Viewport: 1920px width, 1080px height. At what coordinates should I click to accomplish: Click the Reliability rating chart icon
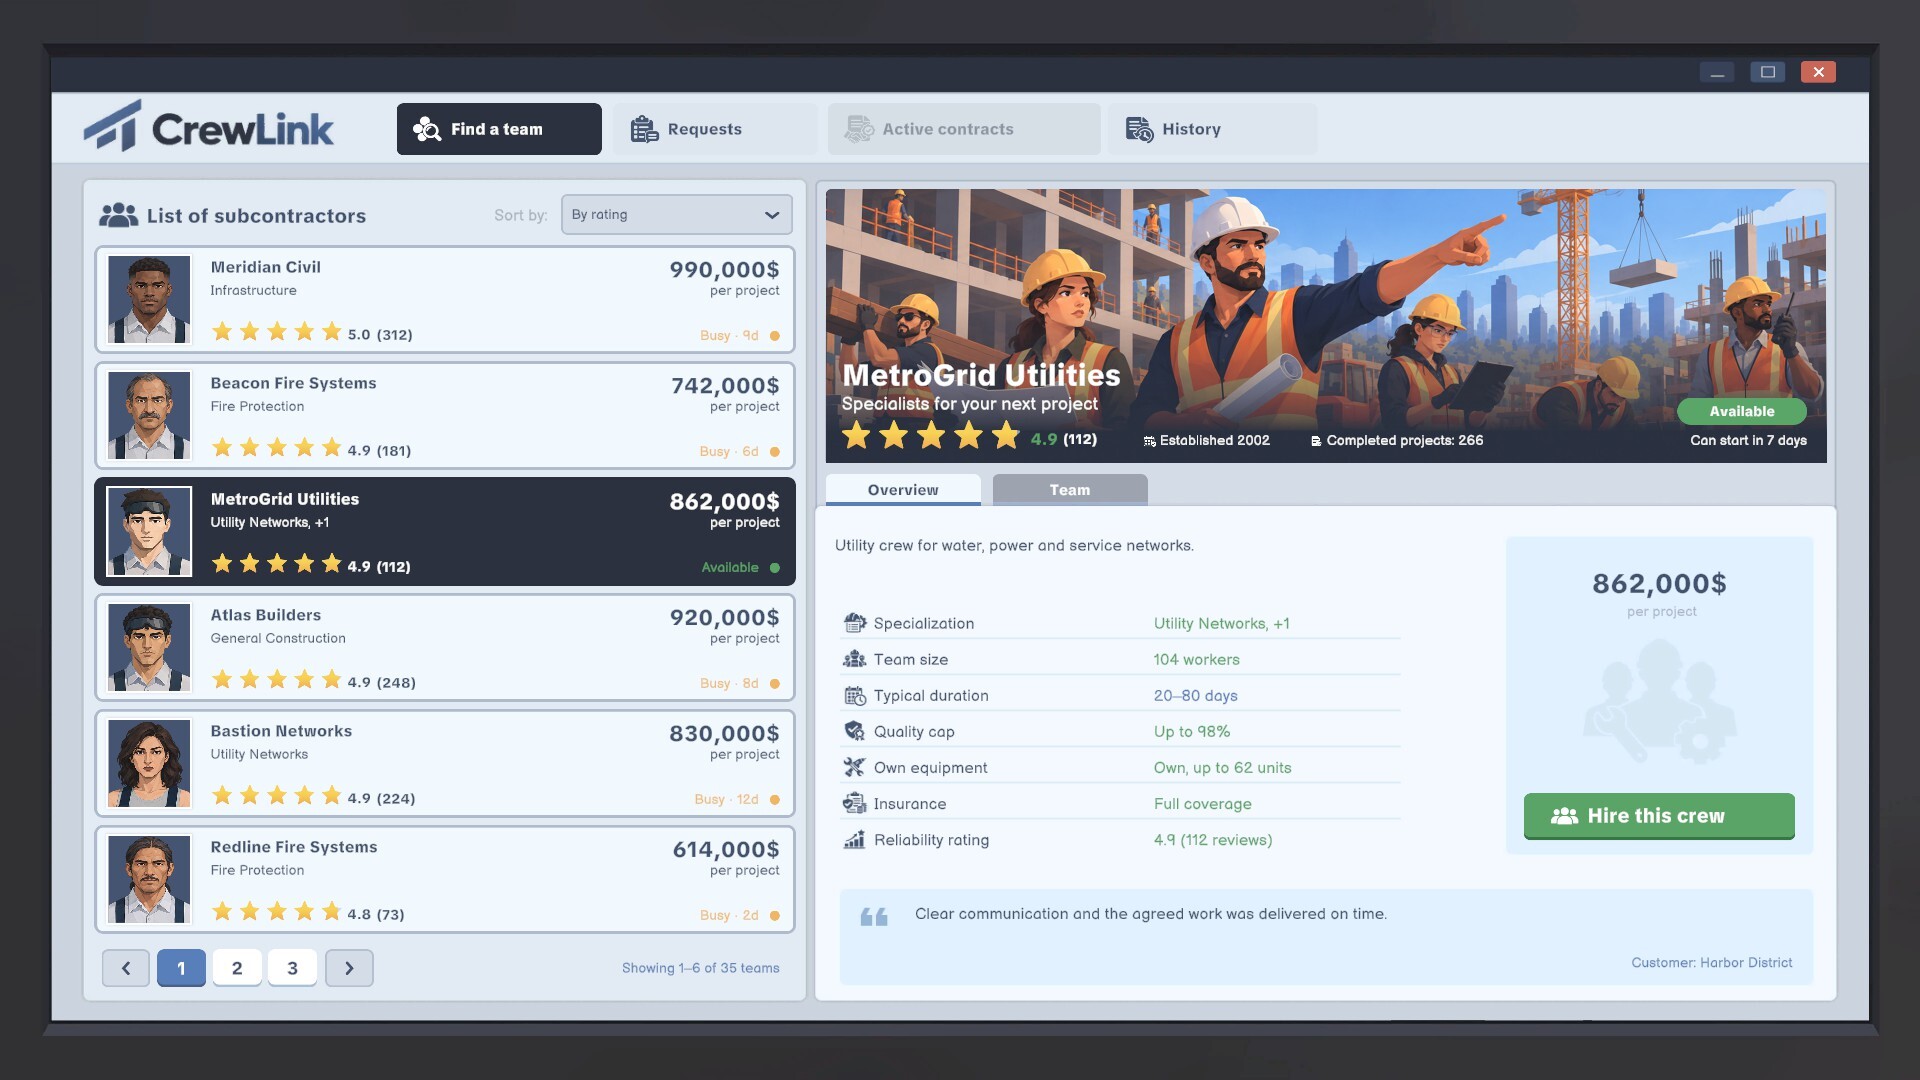click(x=854, y=839)
